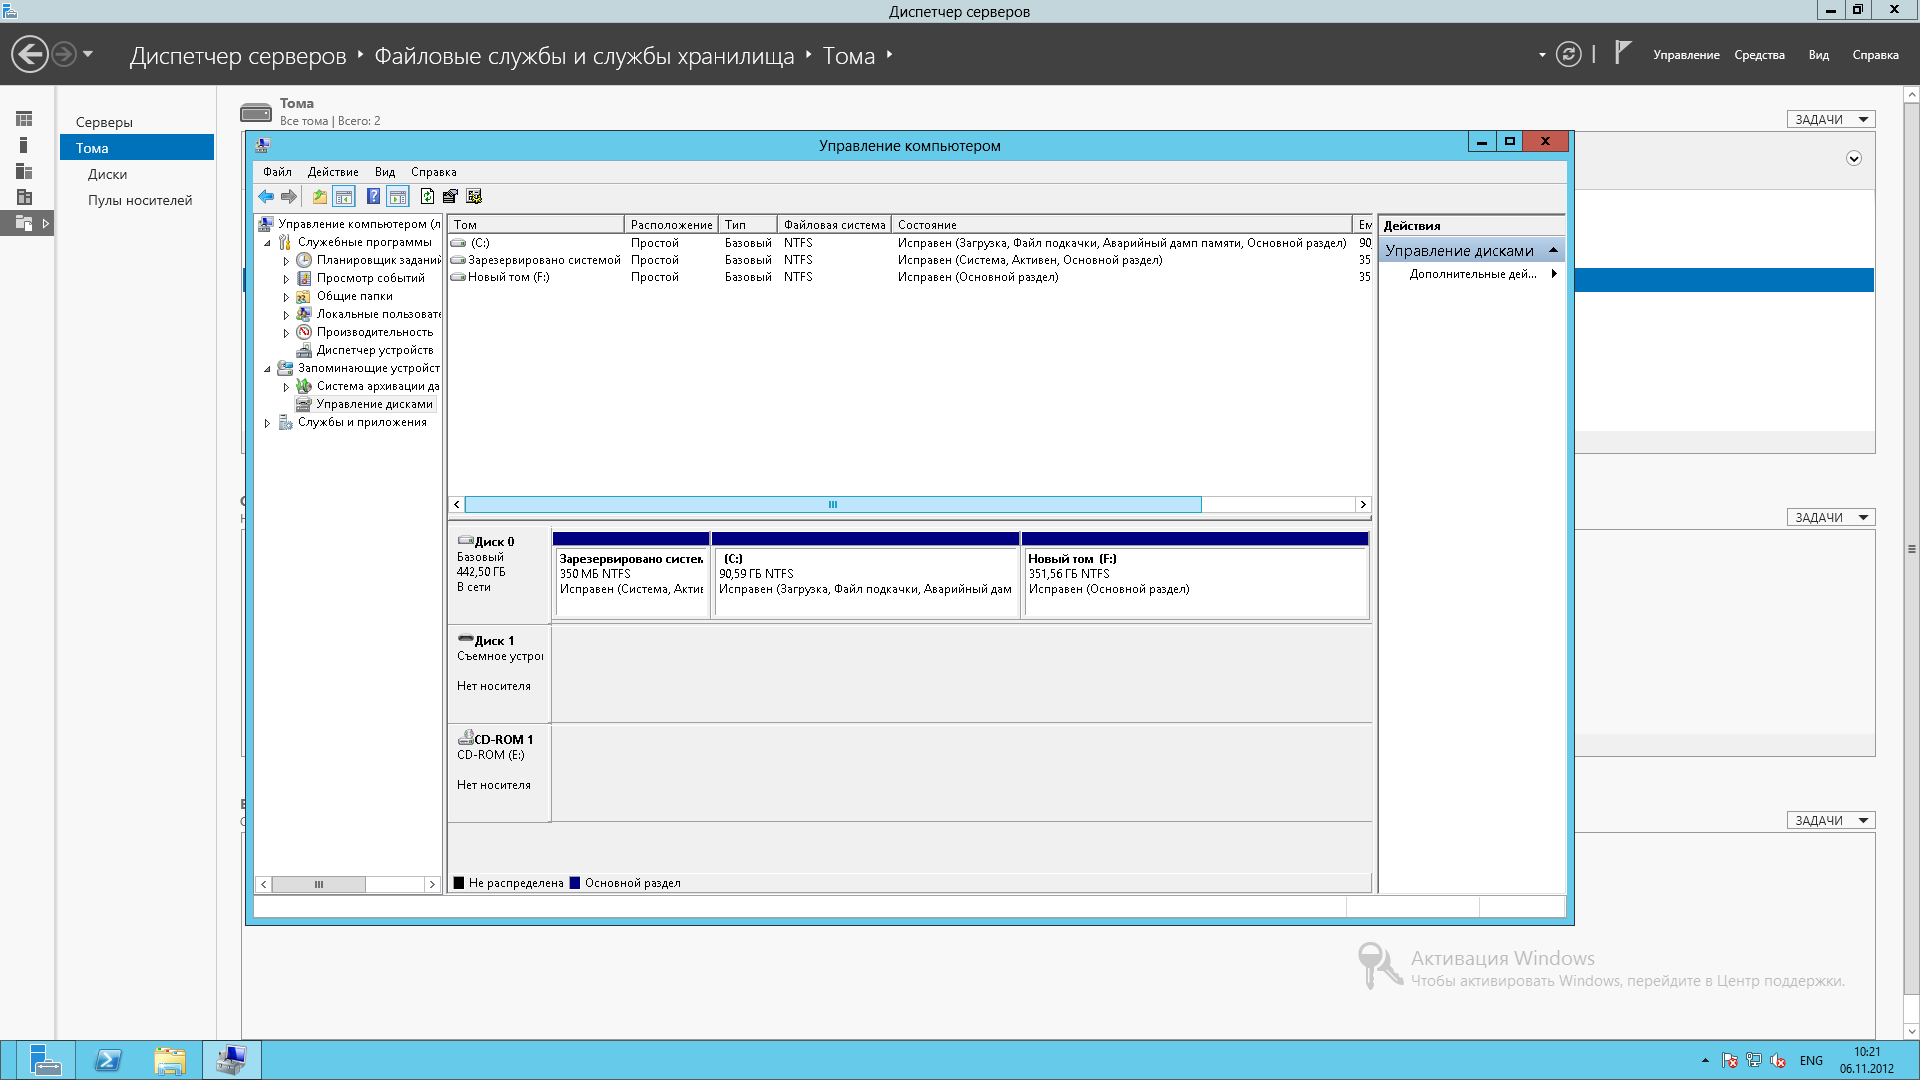Viewport: 1920px width, 1080px height.
Task: Collapse Управление дисками actions header
Action: (x=1553, y=250)
